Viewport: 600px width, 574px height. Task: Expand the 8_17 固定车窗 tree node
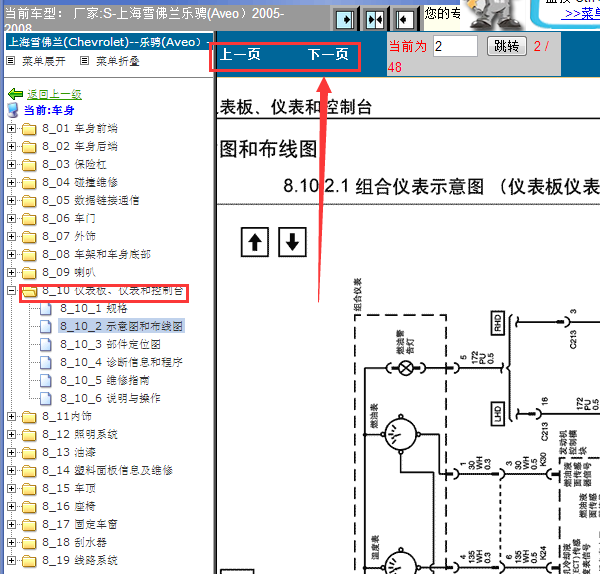coord(11,524)
